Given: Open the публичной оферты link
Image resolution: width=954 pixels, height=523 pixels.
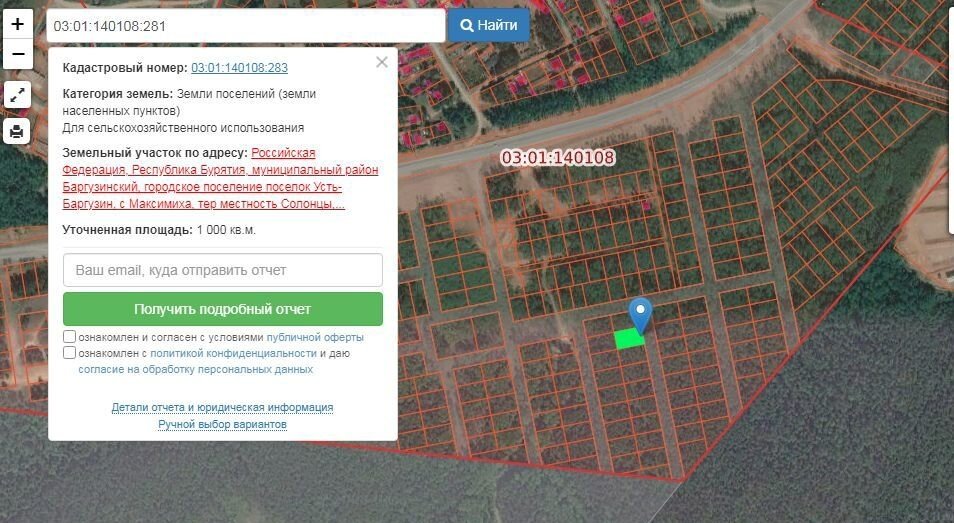Looking at the screenshot, I should click(315, 338).
